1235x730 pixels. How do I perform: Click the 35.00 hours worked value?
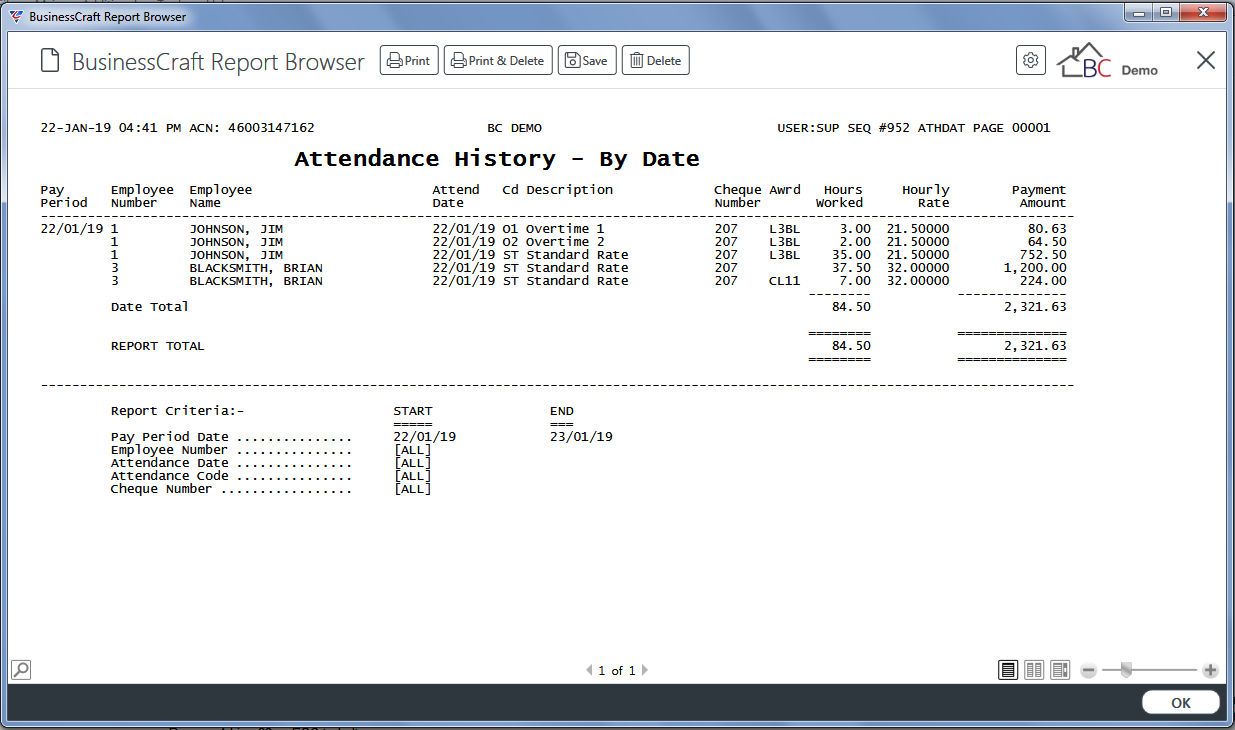tap(851, 255)
